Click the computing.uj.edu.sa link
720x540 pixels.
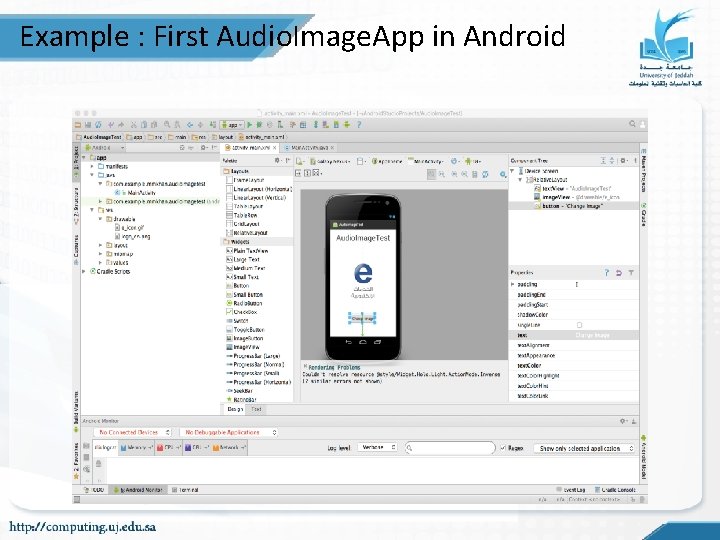point(83,527)
